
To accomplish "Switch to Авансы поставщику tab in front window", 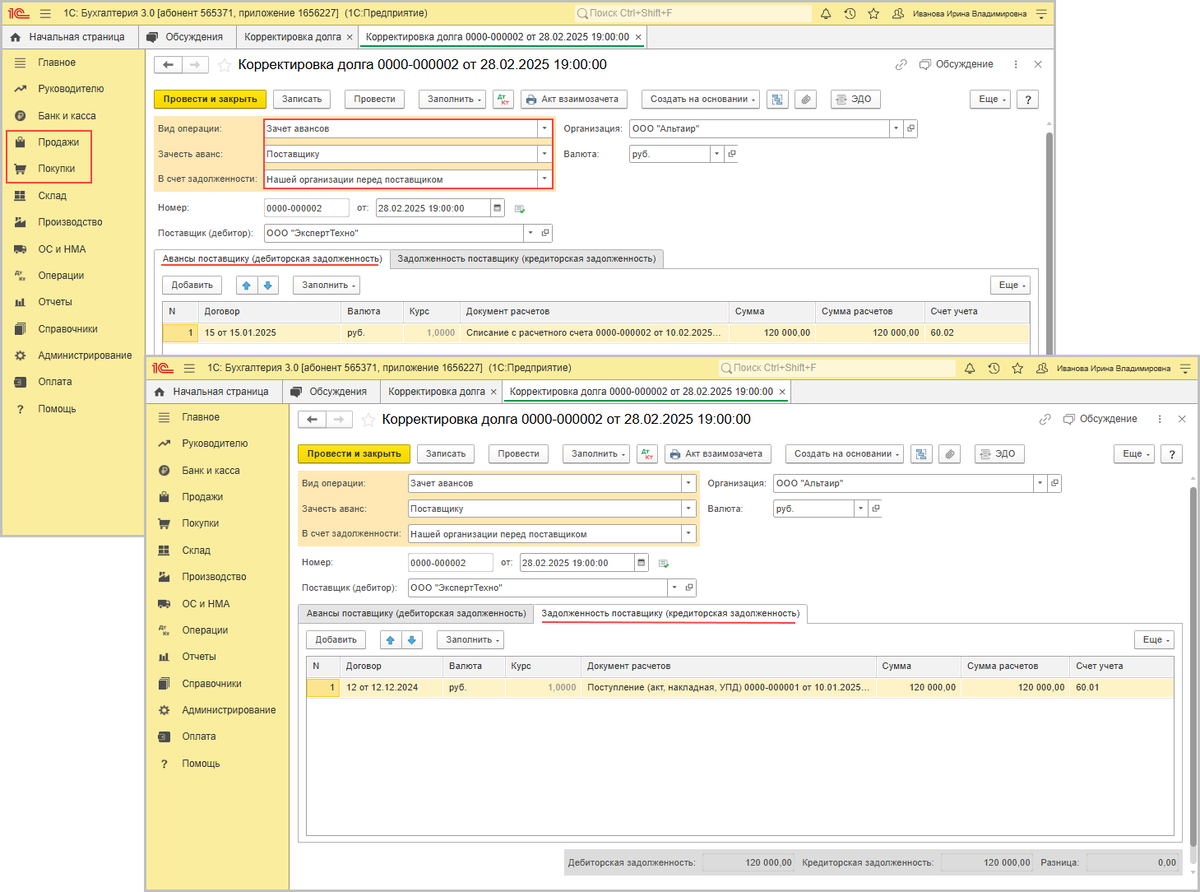I will point(416,612).
